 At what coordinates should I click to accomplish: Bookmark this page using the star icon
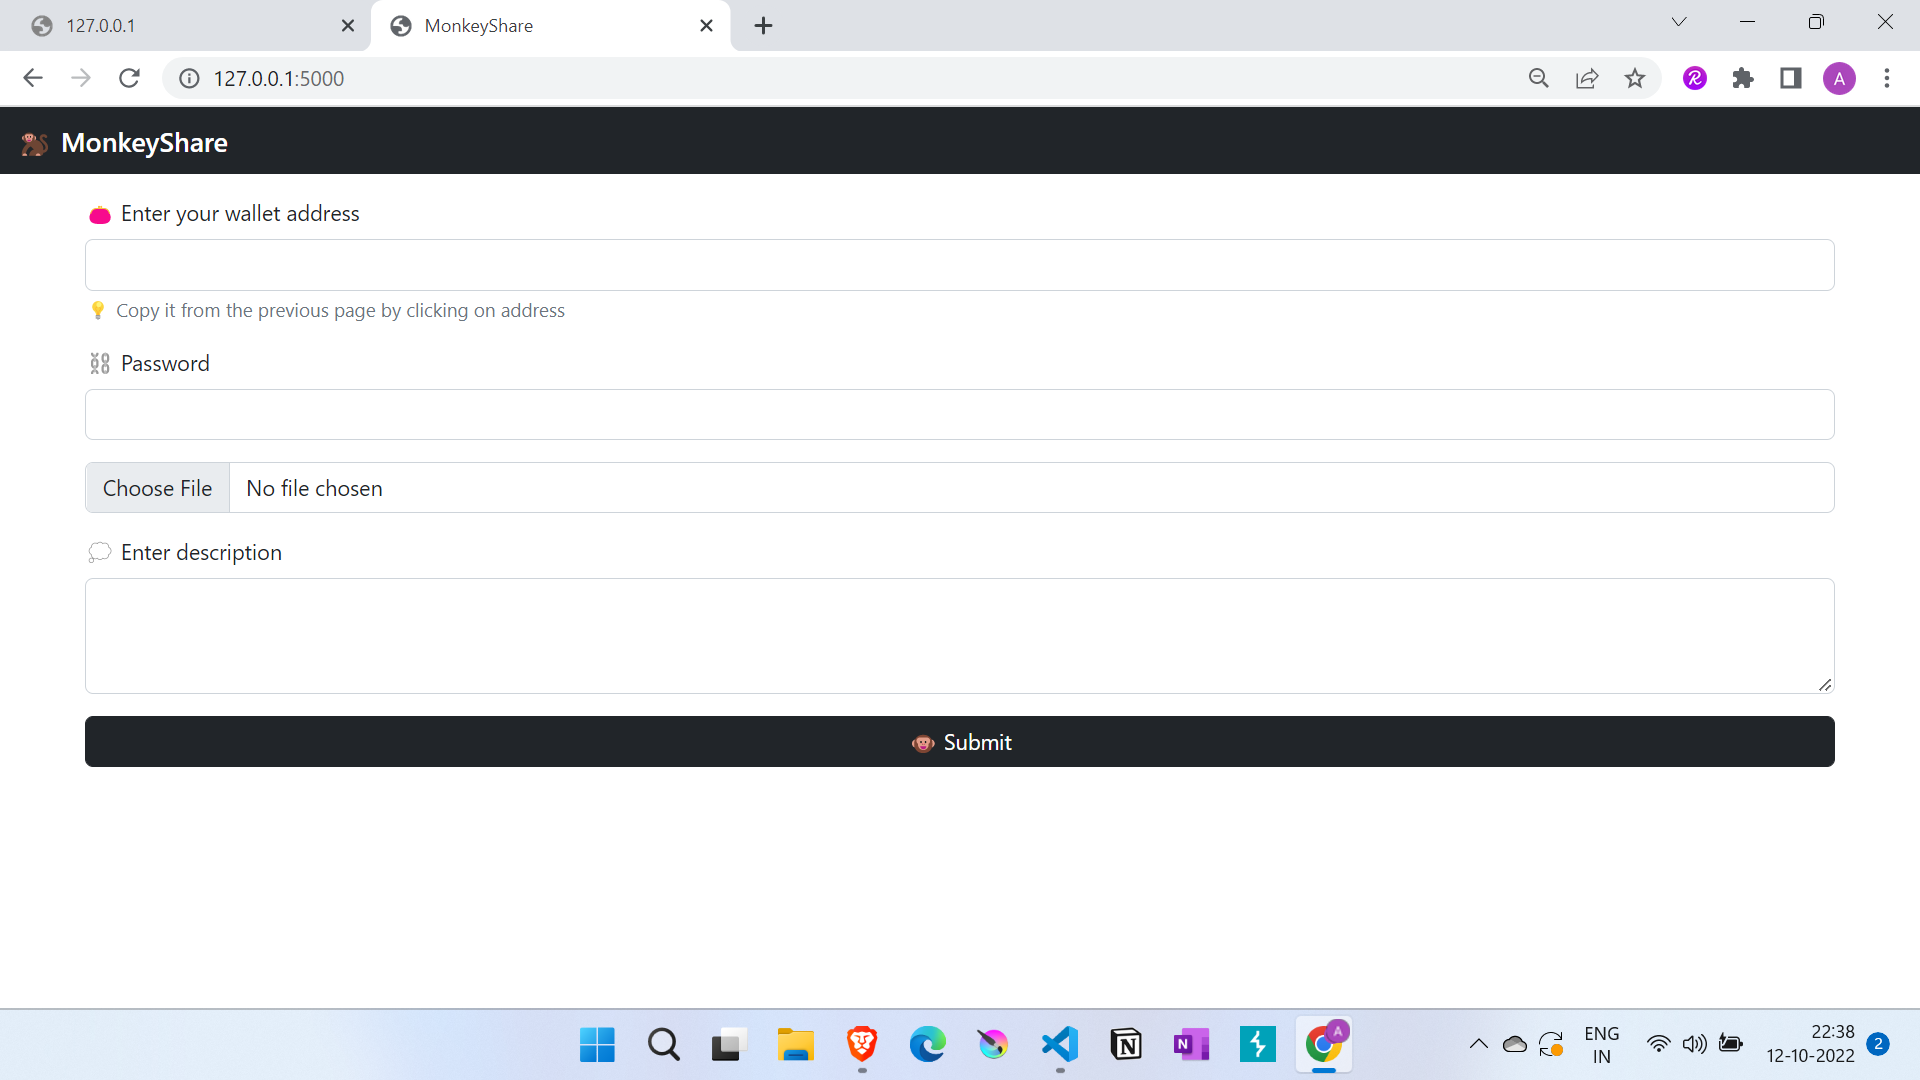(1635, 78)
